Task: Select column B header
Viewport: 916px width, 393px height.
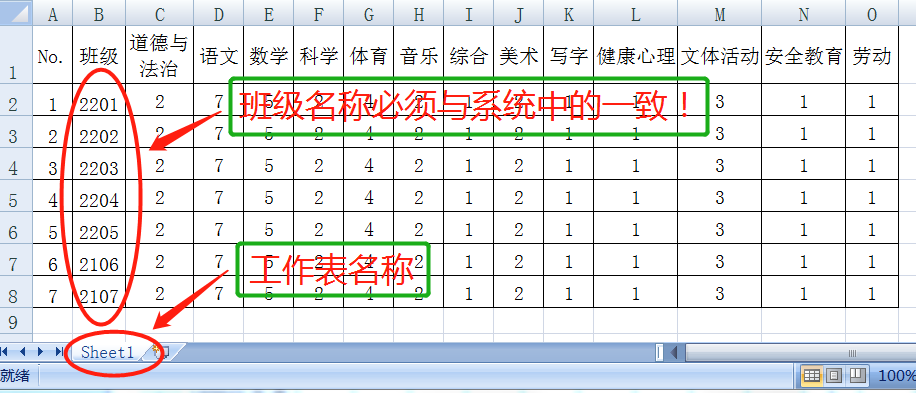Action: pyautogui.click(x=99, y=15)
